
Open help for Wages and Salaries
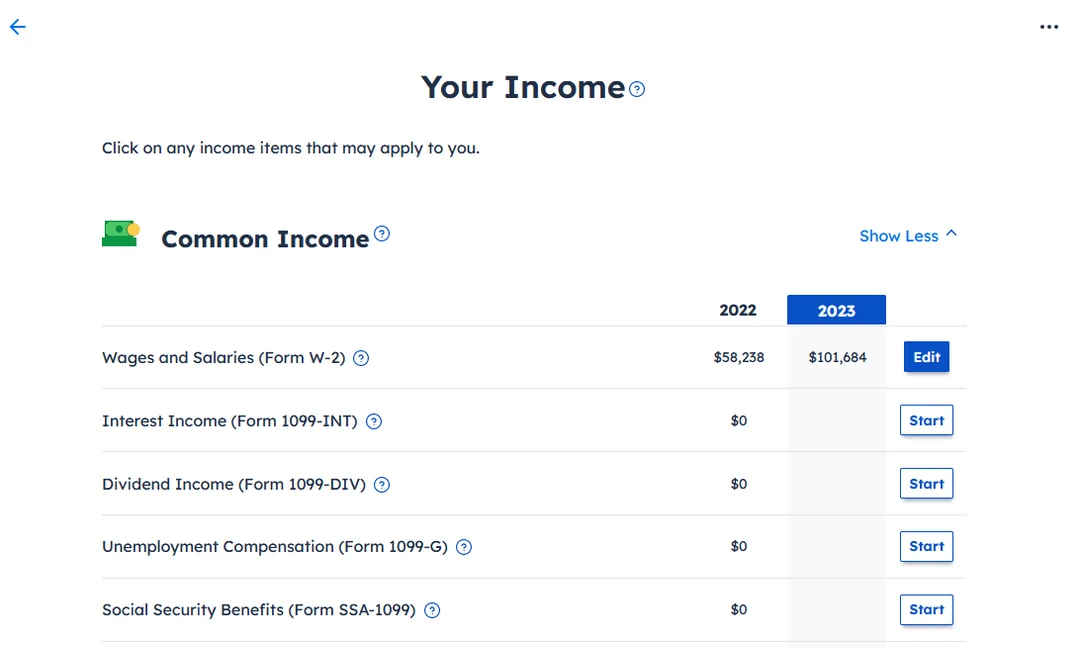[361, 357]
